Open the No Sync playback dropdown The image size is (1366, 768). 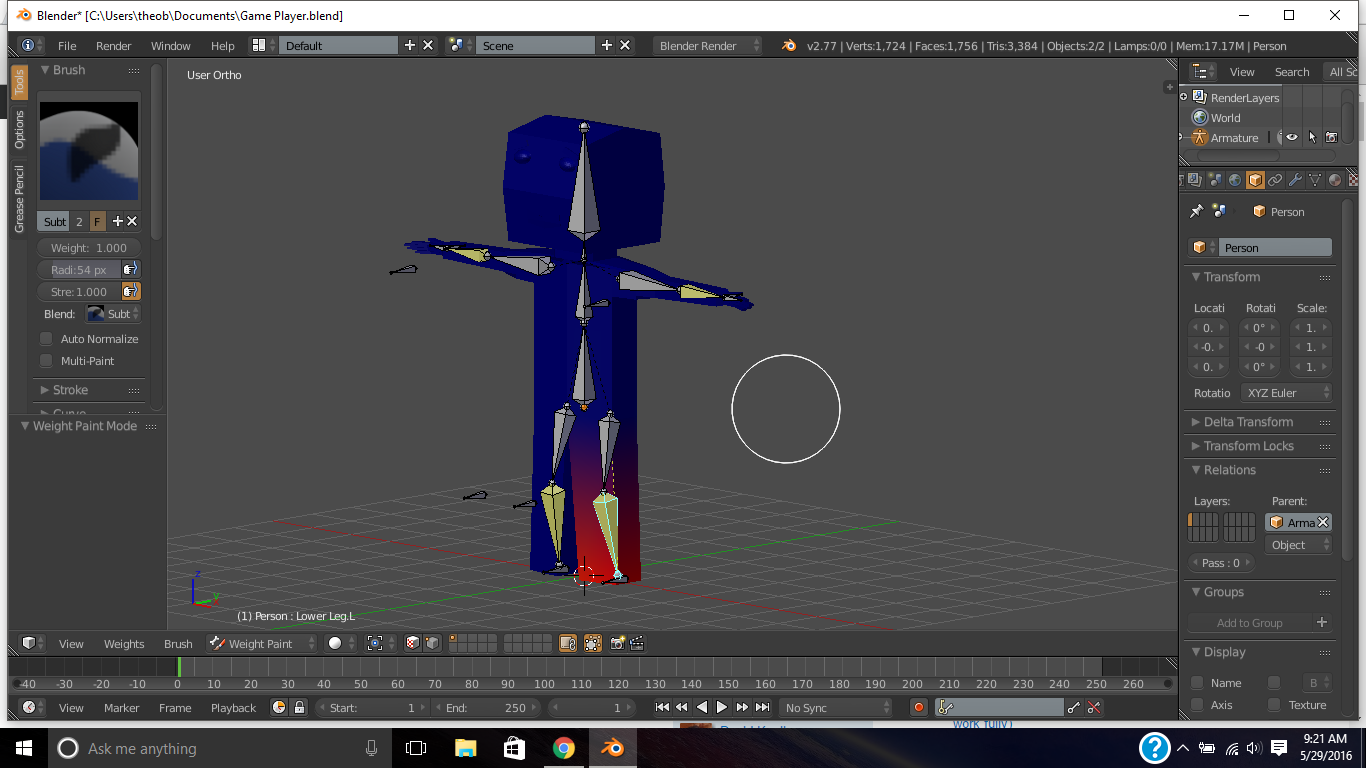tap(835, 707)
